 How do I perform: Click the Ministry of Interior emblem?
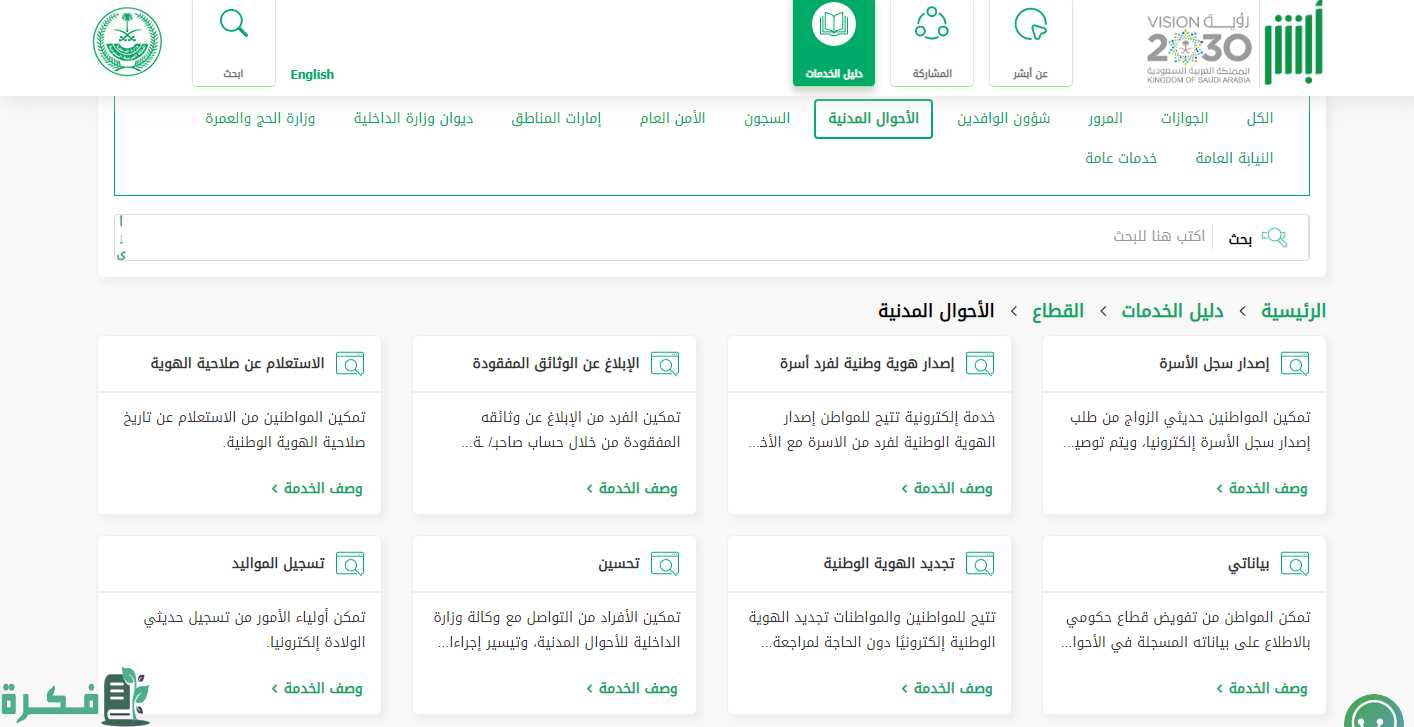point(127,42)
